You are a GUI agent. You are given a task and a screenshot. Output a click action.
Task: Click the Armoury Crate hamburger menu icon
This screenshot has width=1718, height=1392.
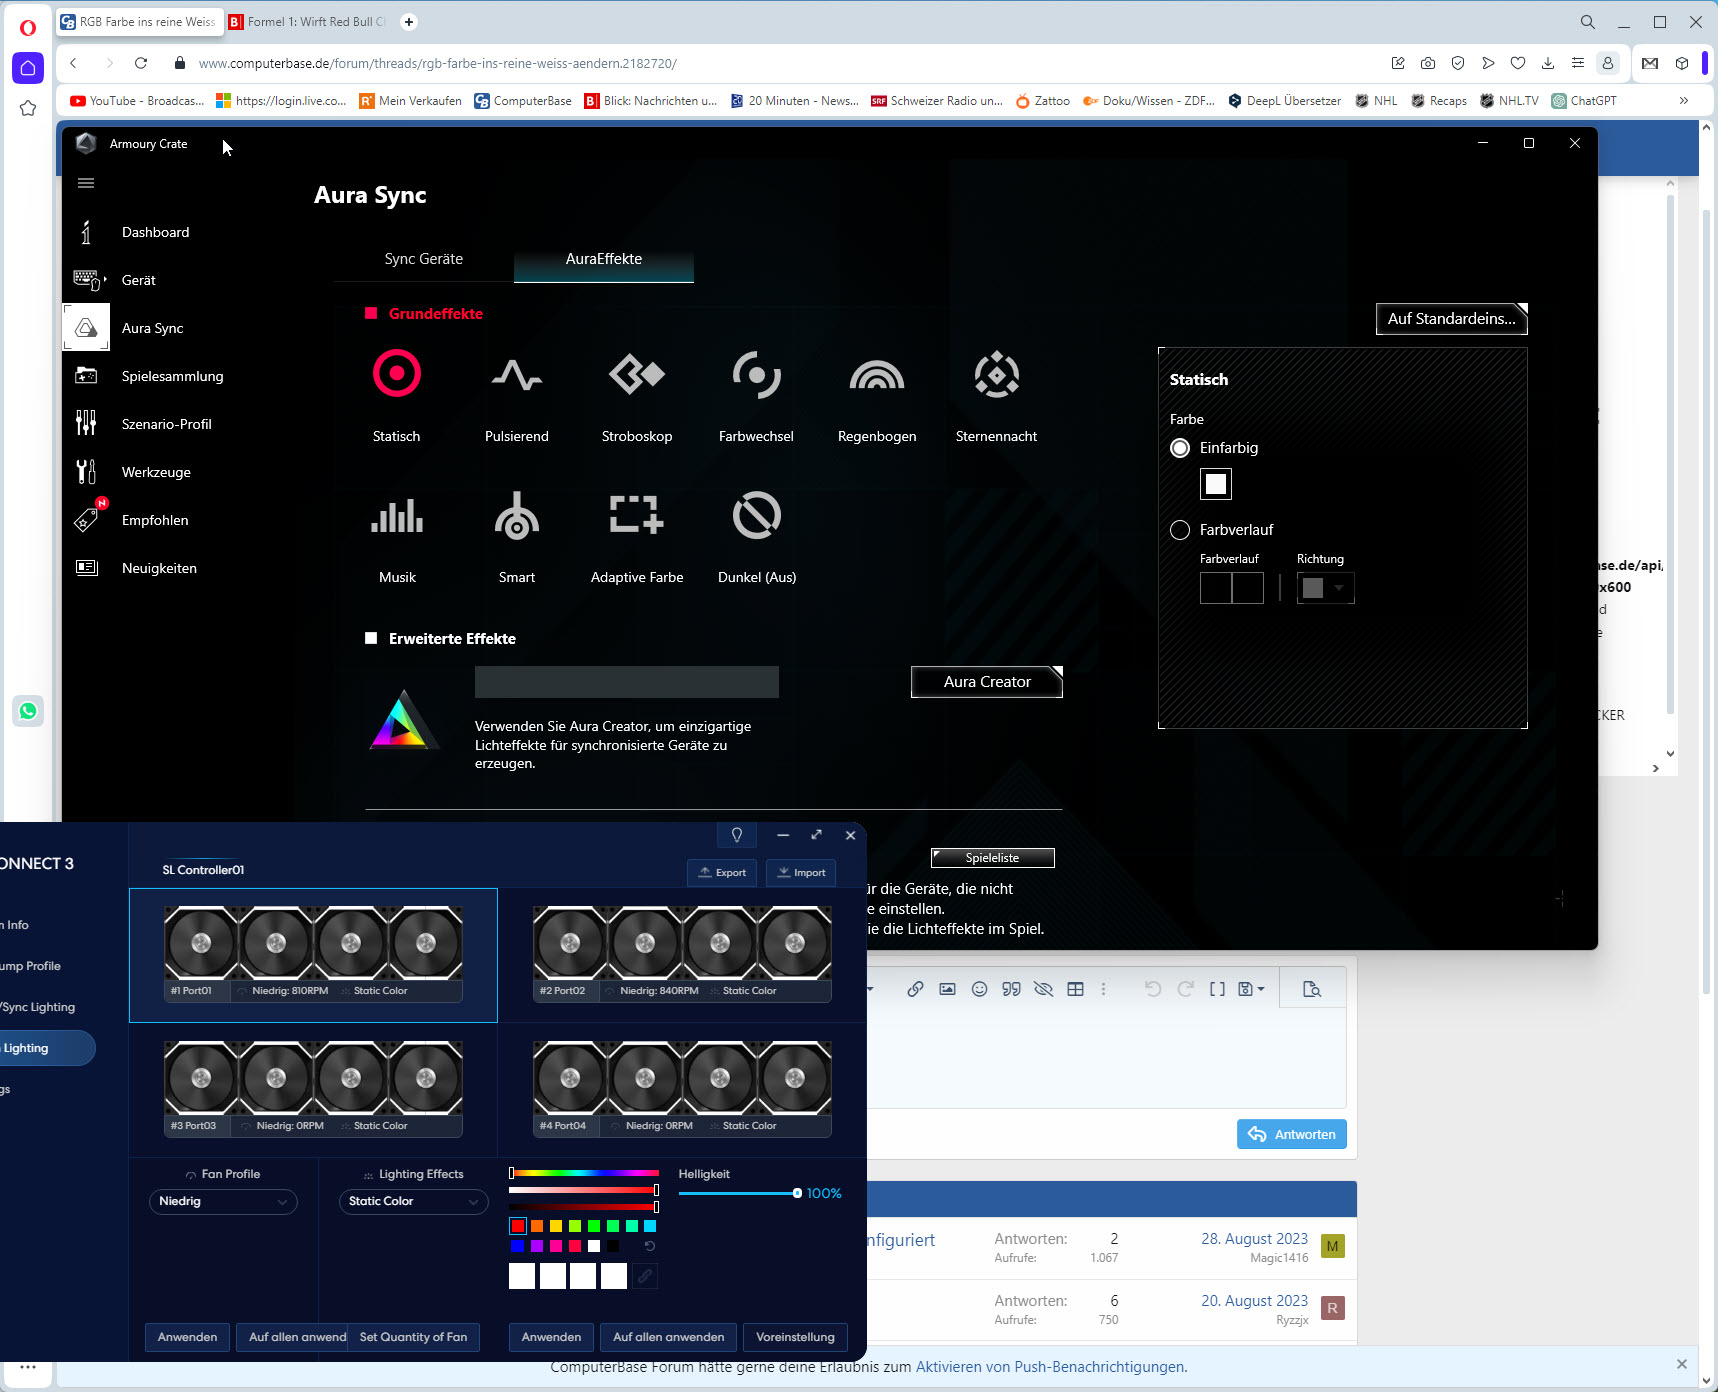(x=86, y=183)
